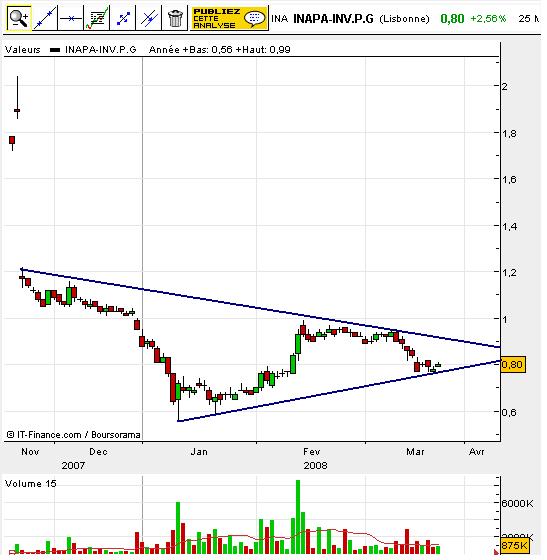
Task: Click the current price 0,80 in header
Action: [452, 19]
